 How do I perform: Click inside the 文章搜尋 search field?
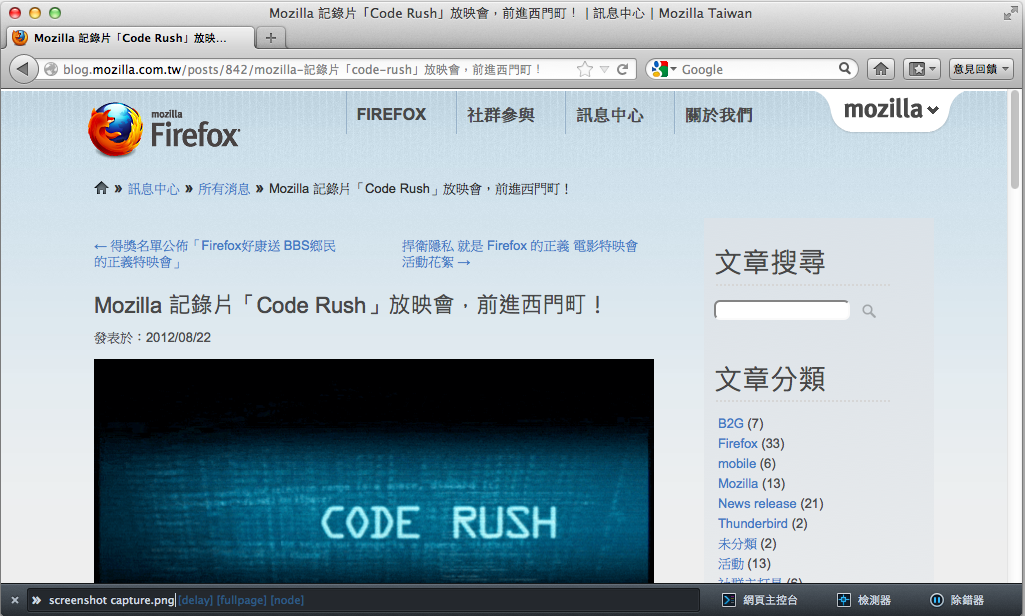782,310
